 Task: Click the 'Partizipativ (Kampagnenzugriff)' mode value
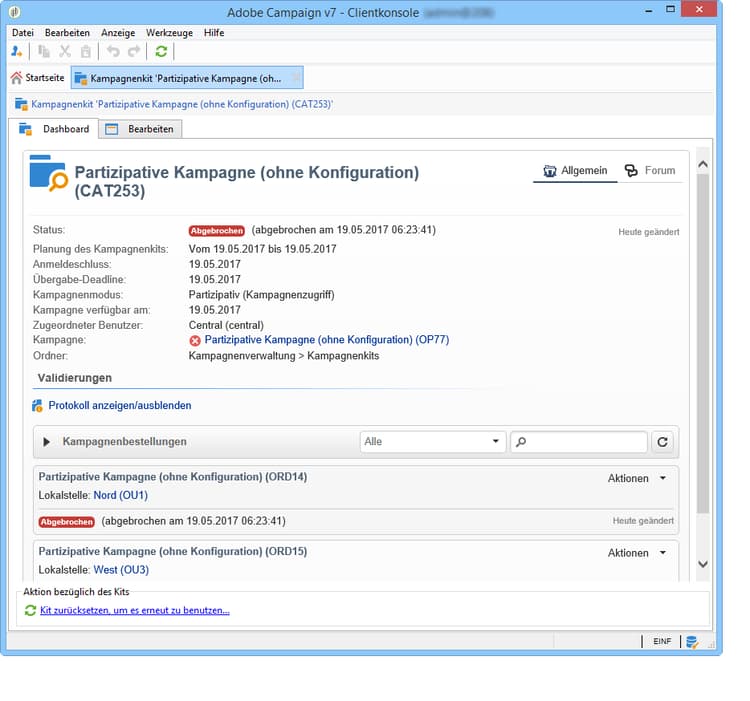pyautogui.click(x=261, y=295)
